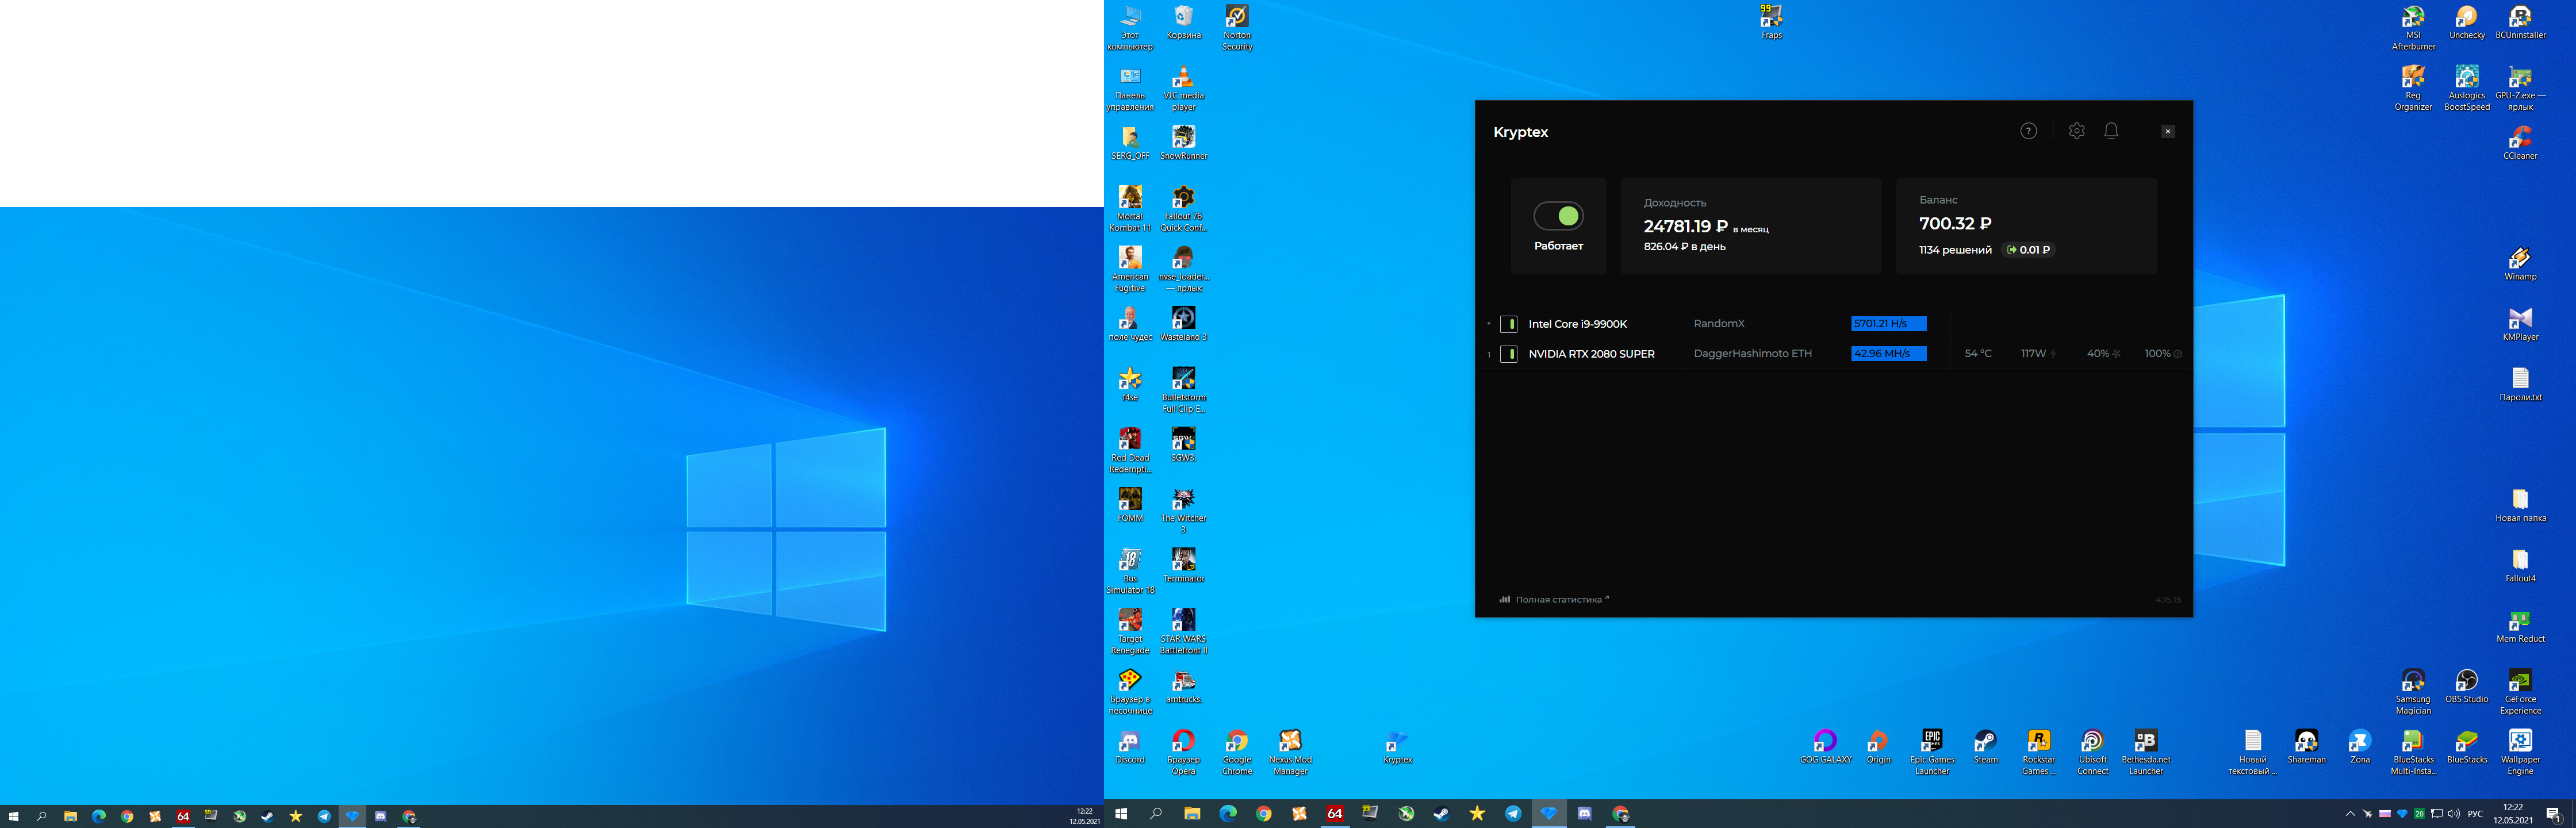
Task: Open the Origin desktop shortcut
Action: click(x=1879, y=747)
